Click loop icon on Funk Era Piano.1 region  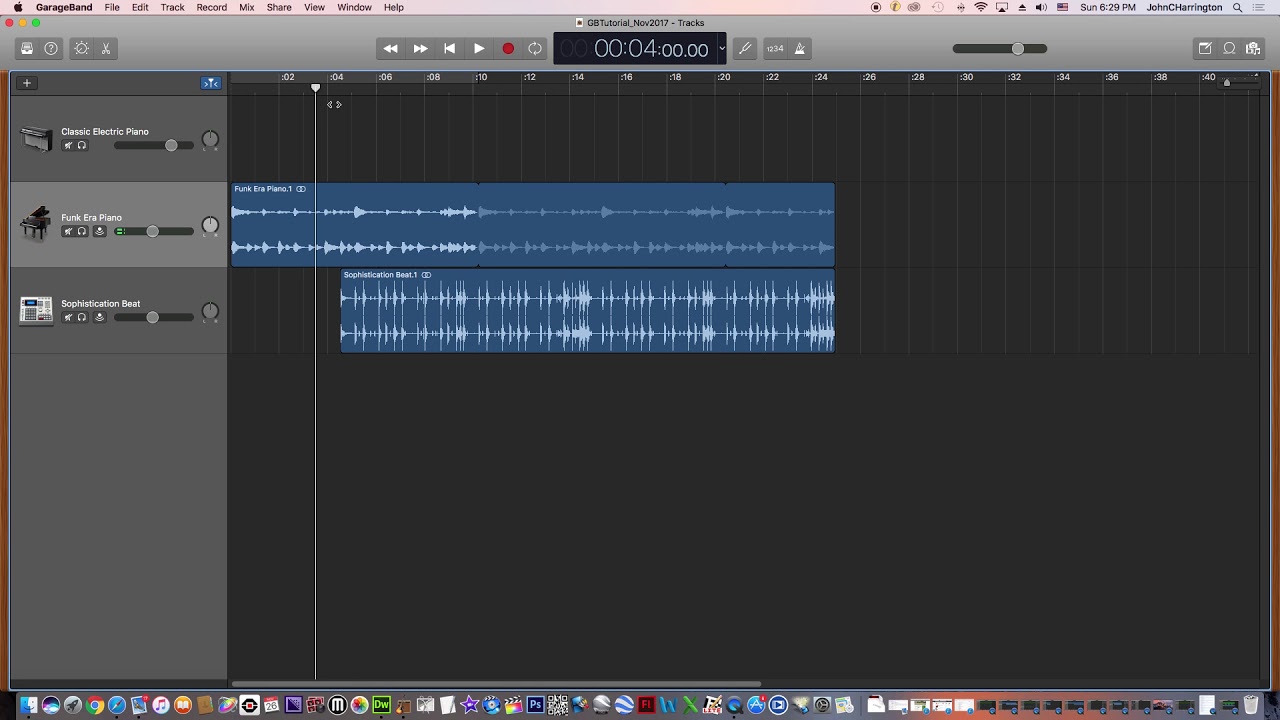301,189
